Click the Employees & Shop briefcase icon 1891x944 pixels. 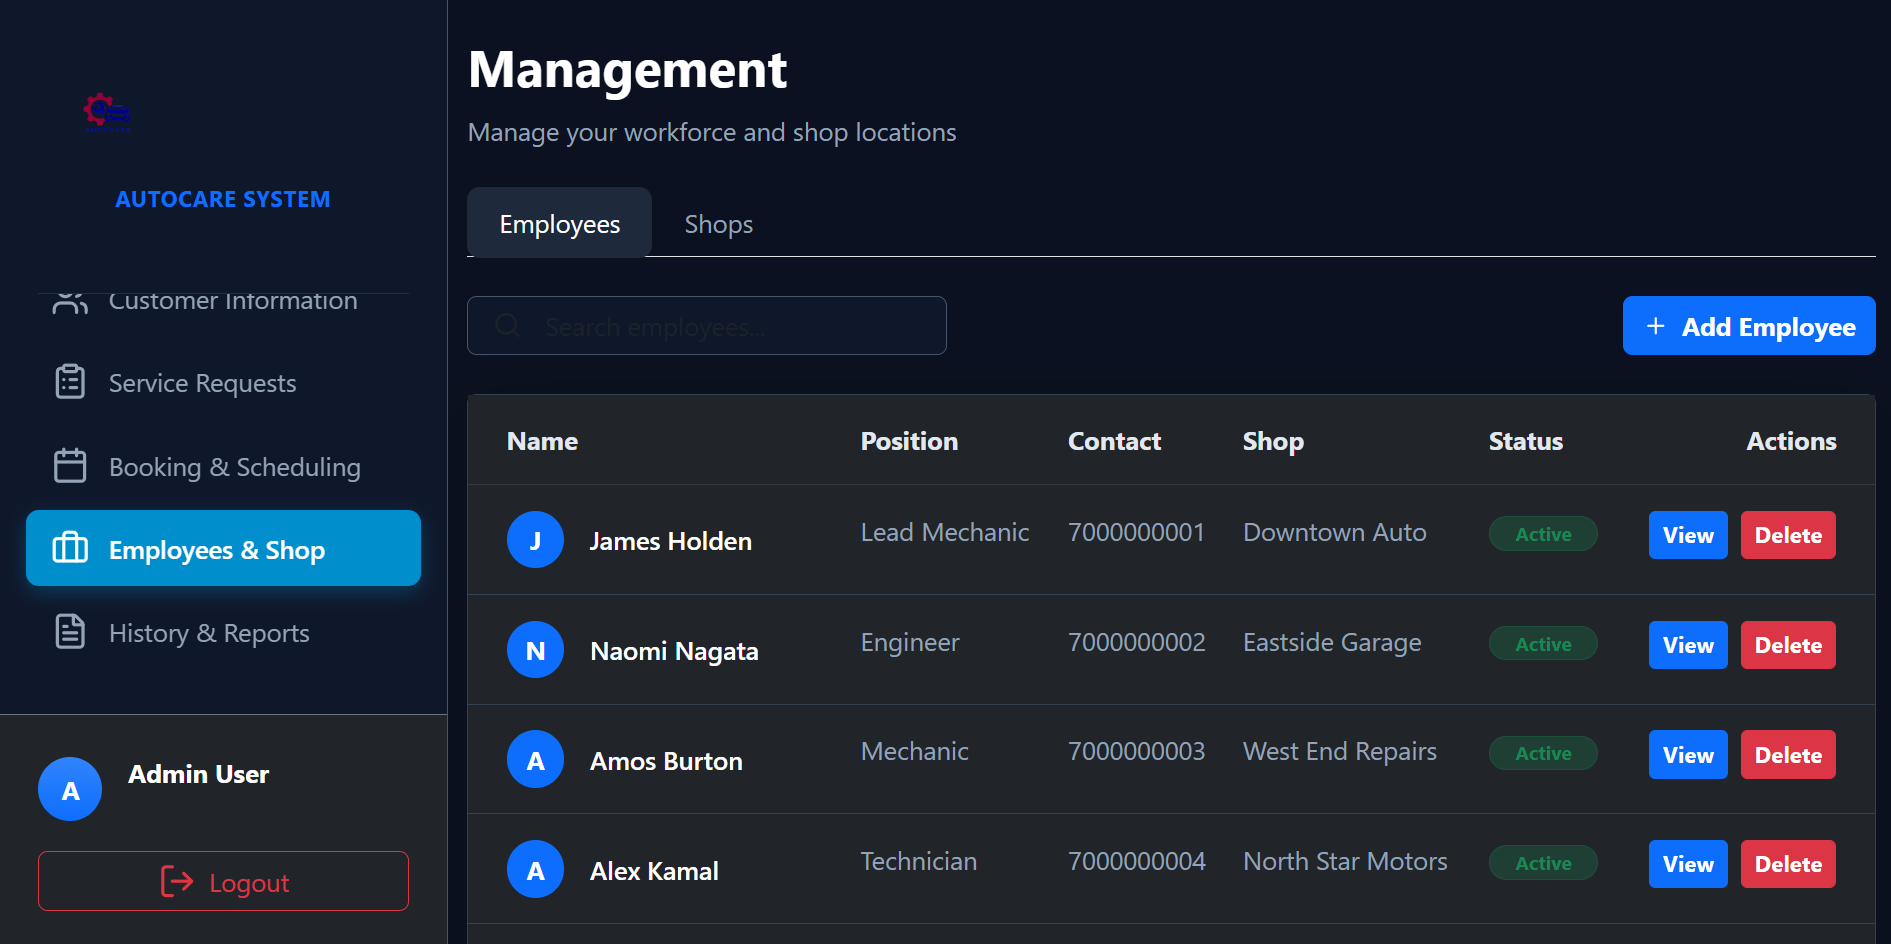coord(70,548)
